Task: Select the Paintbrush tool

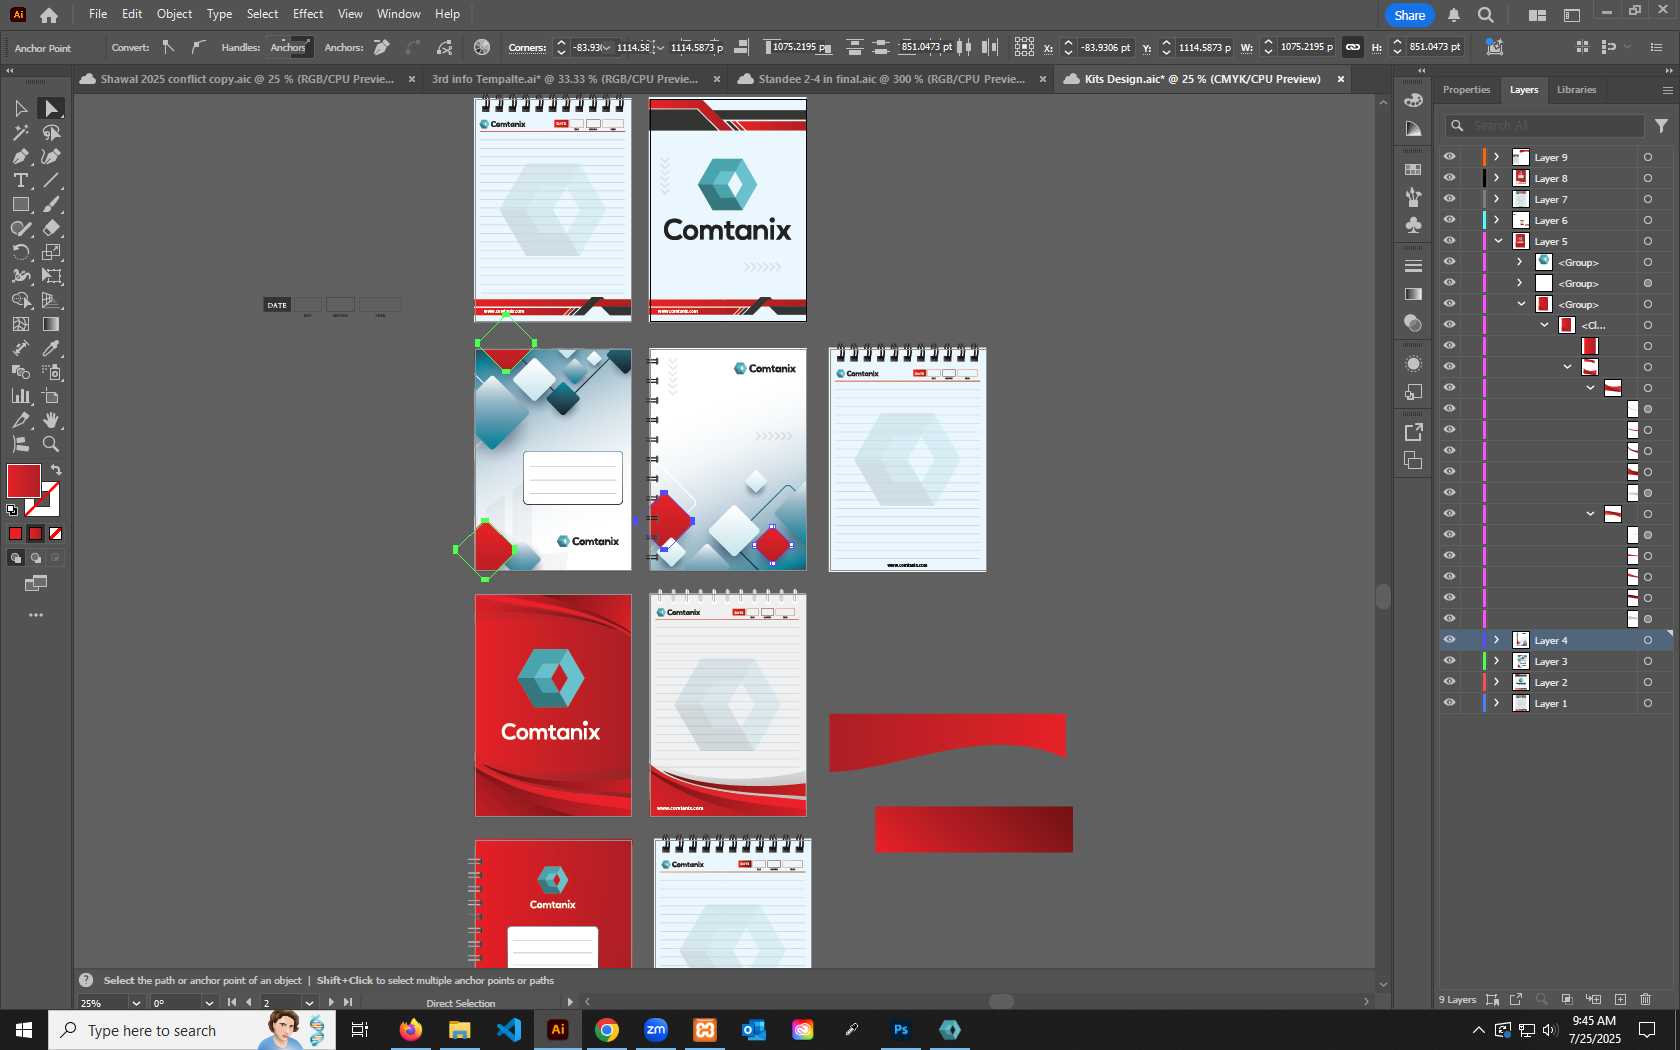Action: [52, 204]
